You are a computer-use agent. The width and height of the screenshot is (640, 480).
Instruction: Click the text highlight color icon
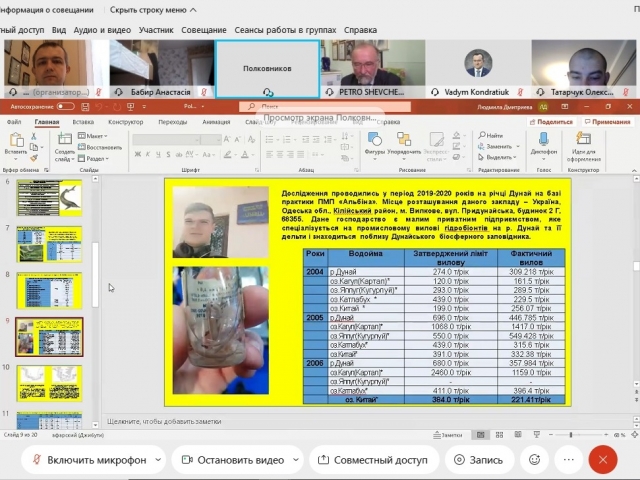click(x=228, y=154)
